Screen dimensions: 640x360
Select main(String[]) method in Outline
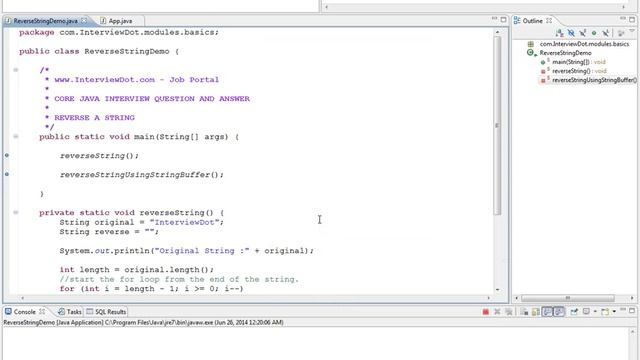[579, 62]
